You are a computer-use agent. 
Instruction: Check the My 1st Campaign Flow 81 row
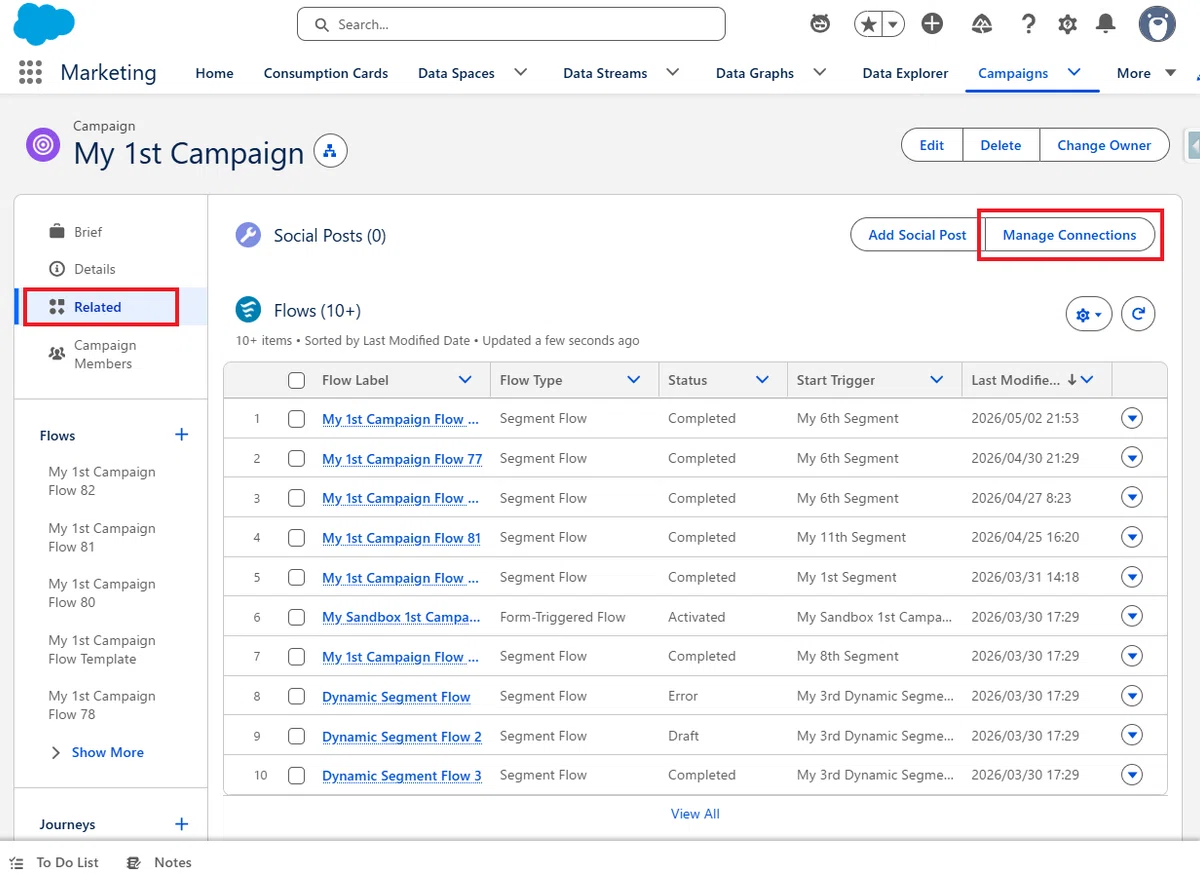pos(296,537)
